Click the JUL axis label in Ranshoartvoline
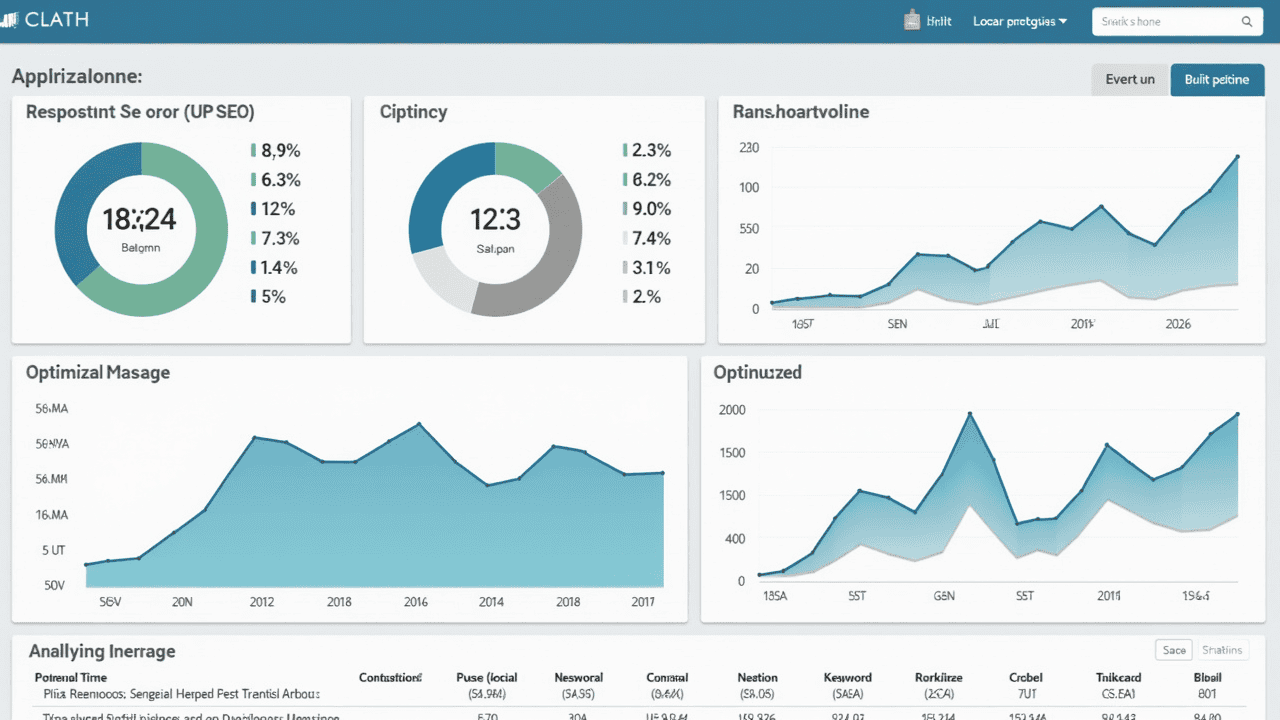 click(991, 324)
